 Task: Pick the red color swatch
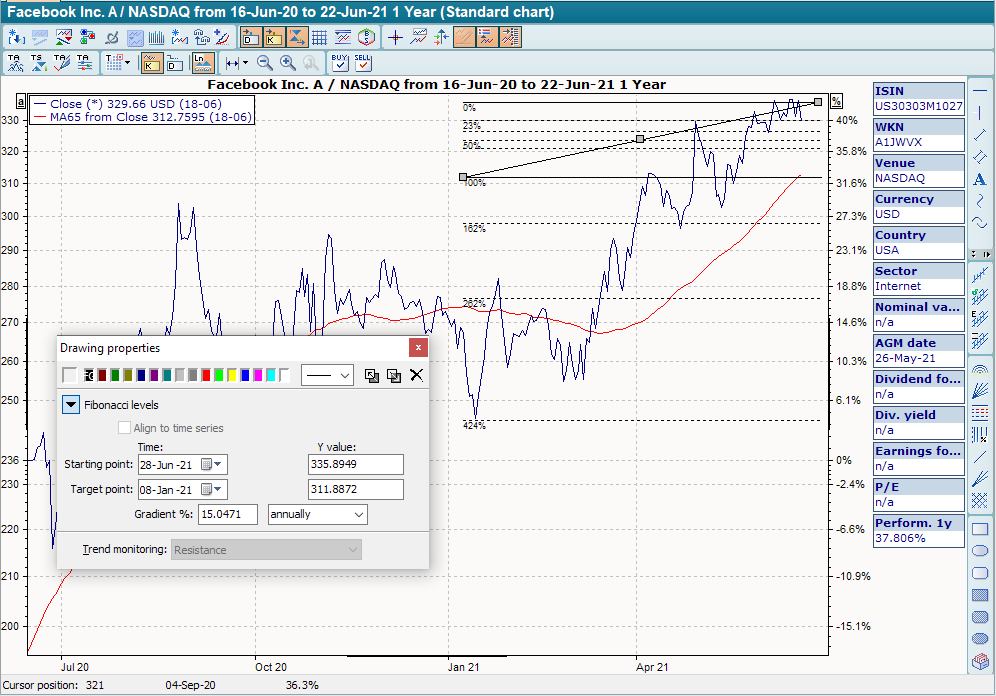[x=206, y=375]
